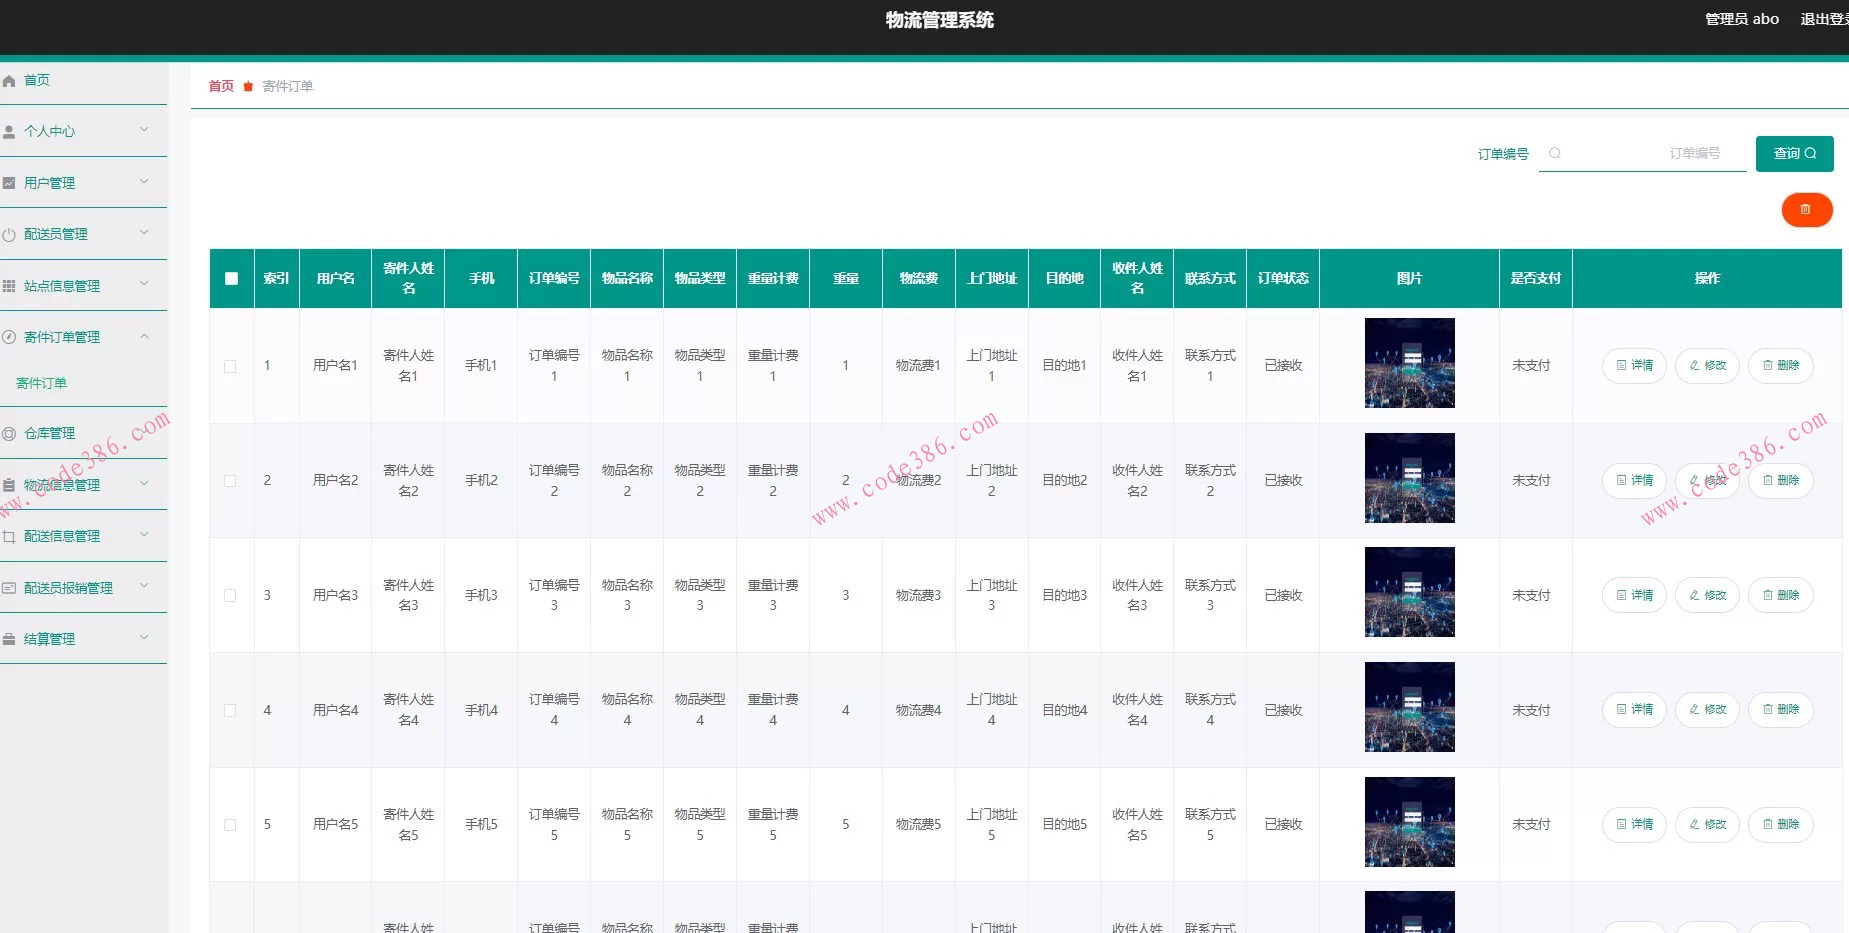Screen dimensions: 1849x933
Task: Click the 个人中心 user icon
Action: pos(9,132)
